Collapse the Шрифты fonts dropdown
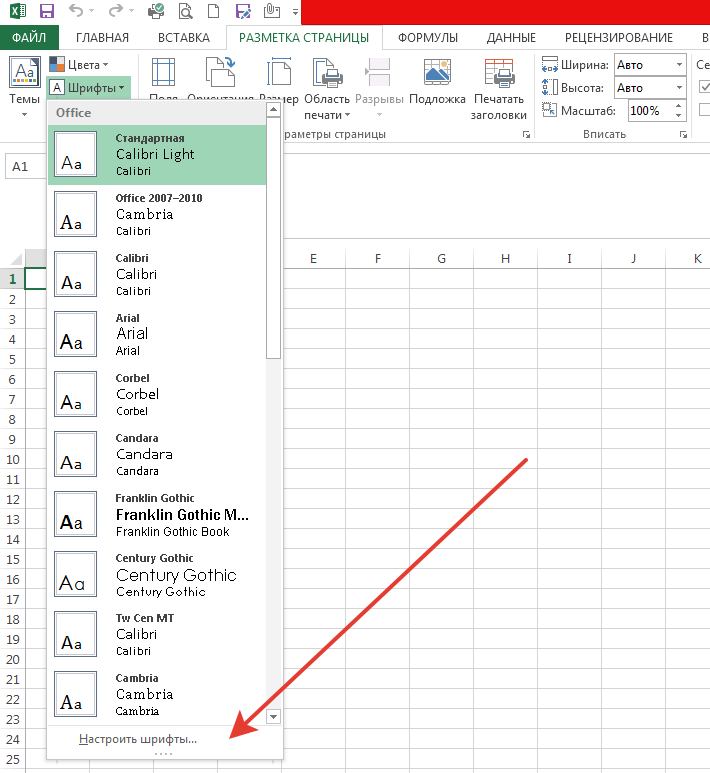 click(89, 88)
